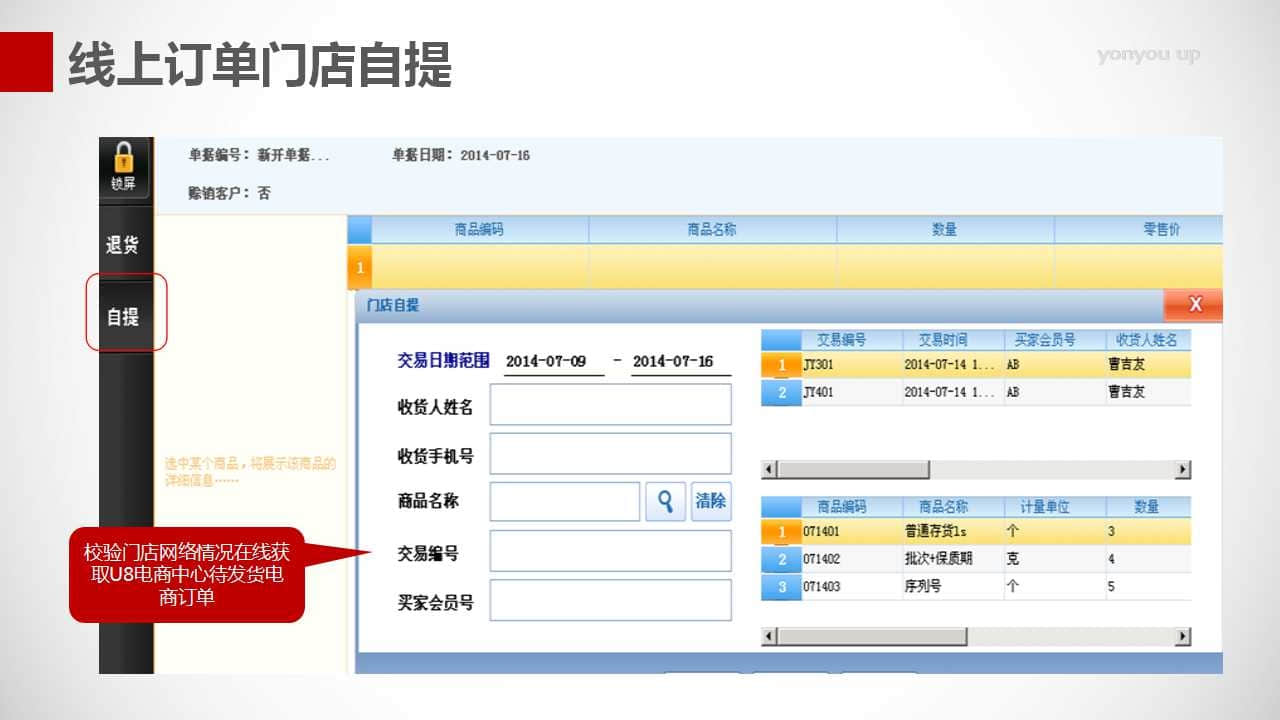Click the 交易时间 column header
Viewport: 1280px width, 720px height.
941,340
